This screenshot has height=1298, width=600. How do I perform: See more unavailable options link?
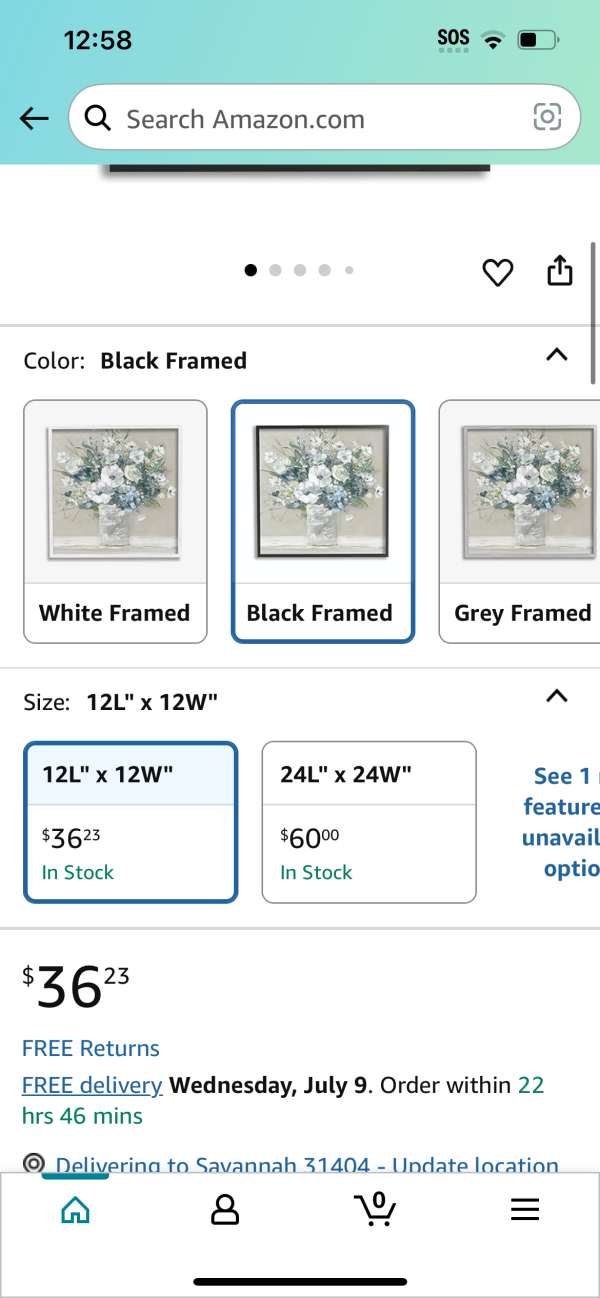coord(562,822)
